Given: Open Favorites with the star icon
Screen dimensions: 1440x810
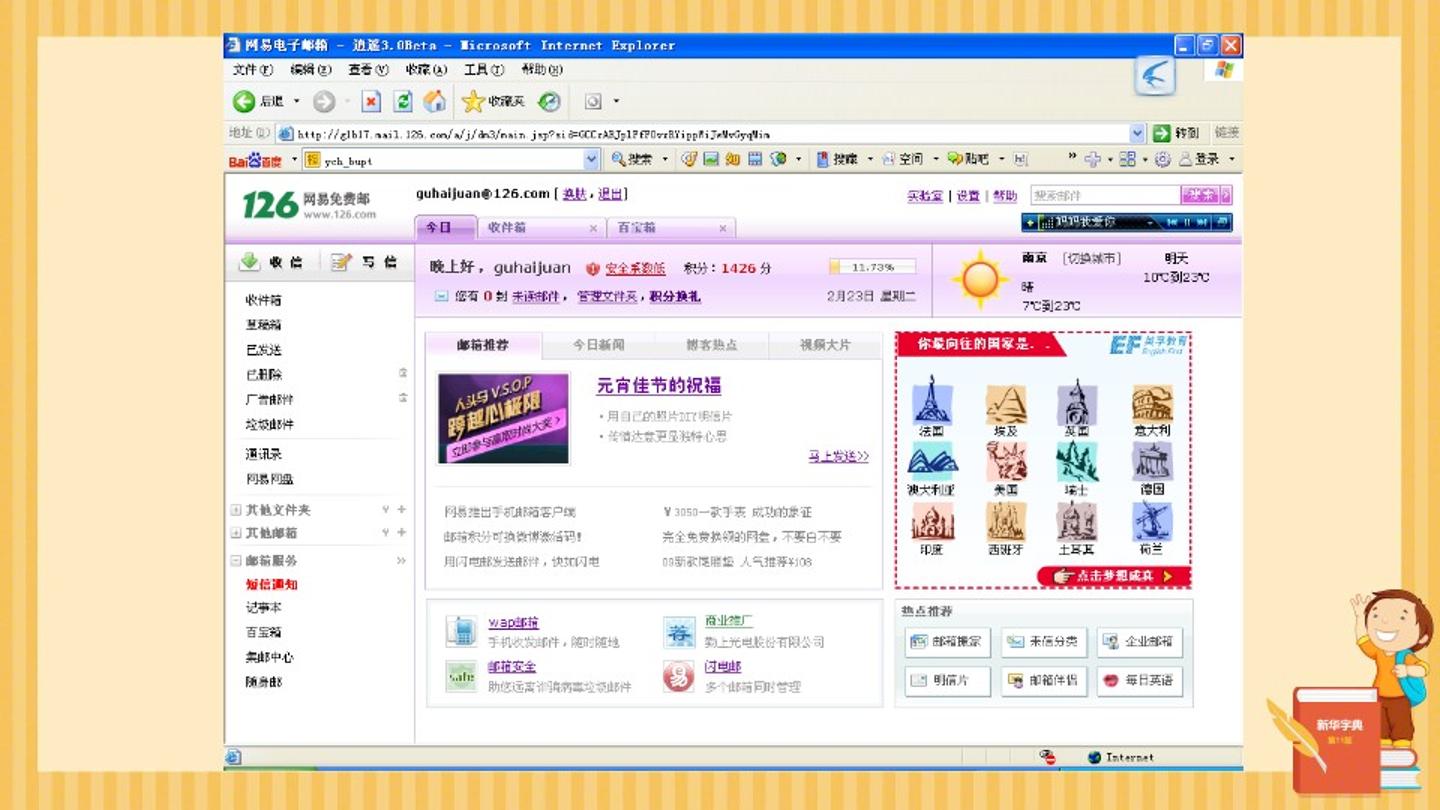Looking at the screenshot, I should (473, 101).
